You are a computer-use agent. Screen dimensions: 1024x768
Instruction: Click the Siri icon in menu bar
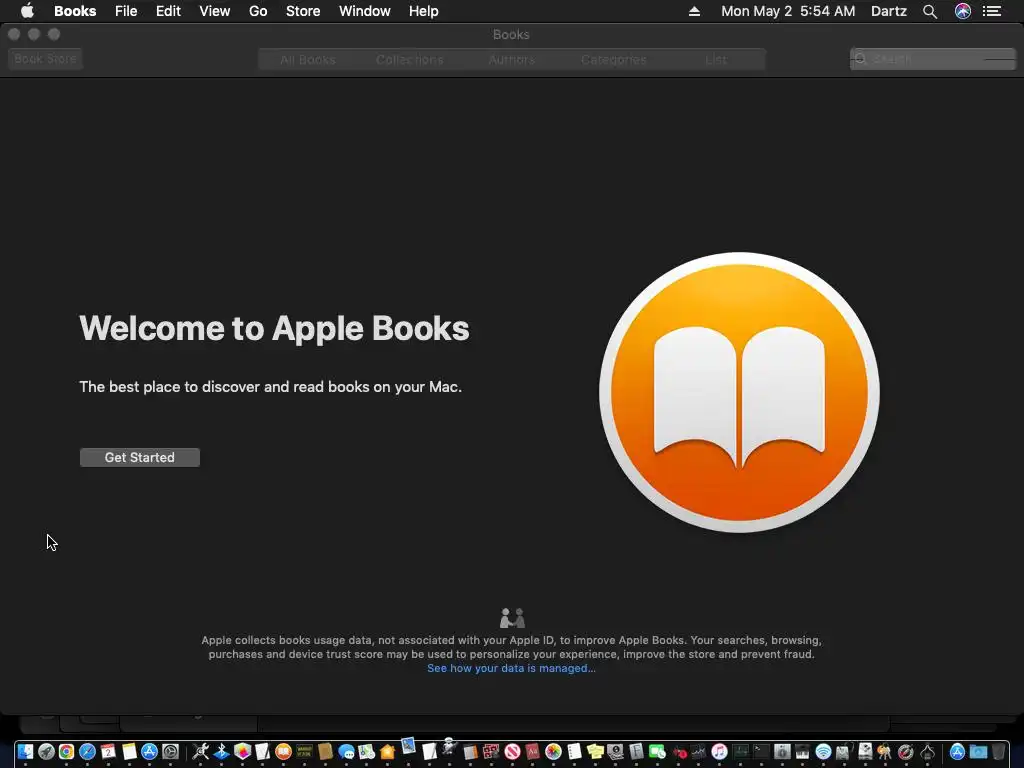tap(963, 11)
